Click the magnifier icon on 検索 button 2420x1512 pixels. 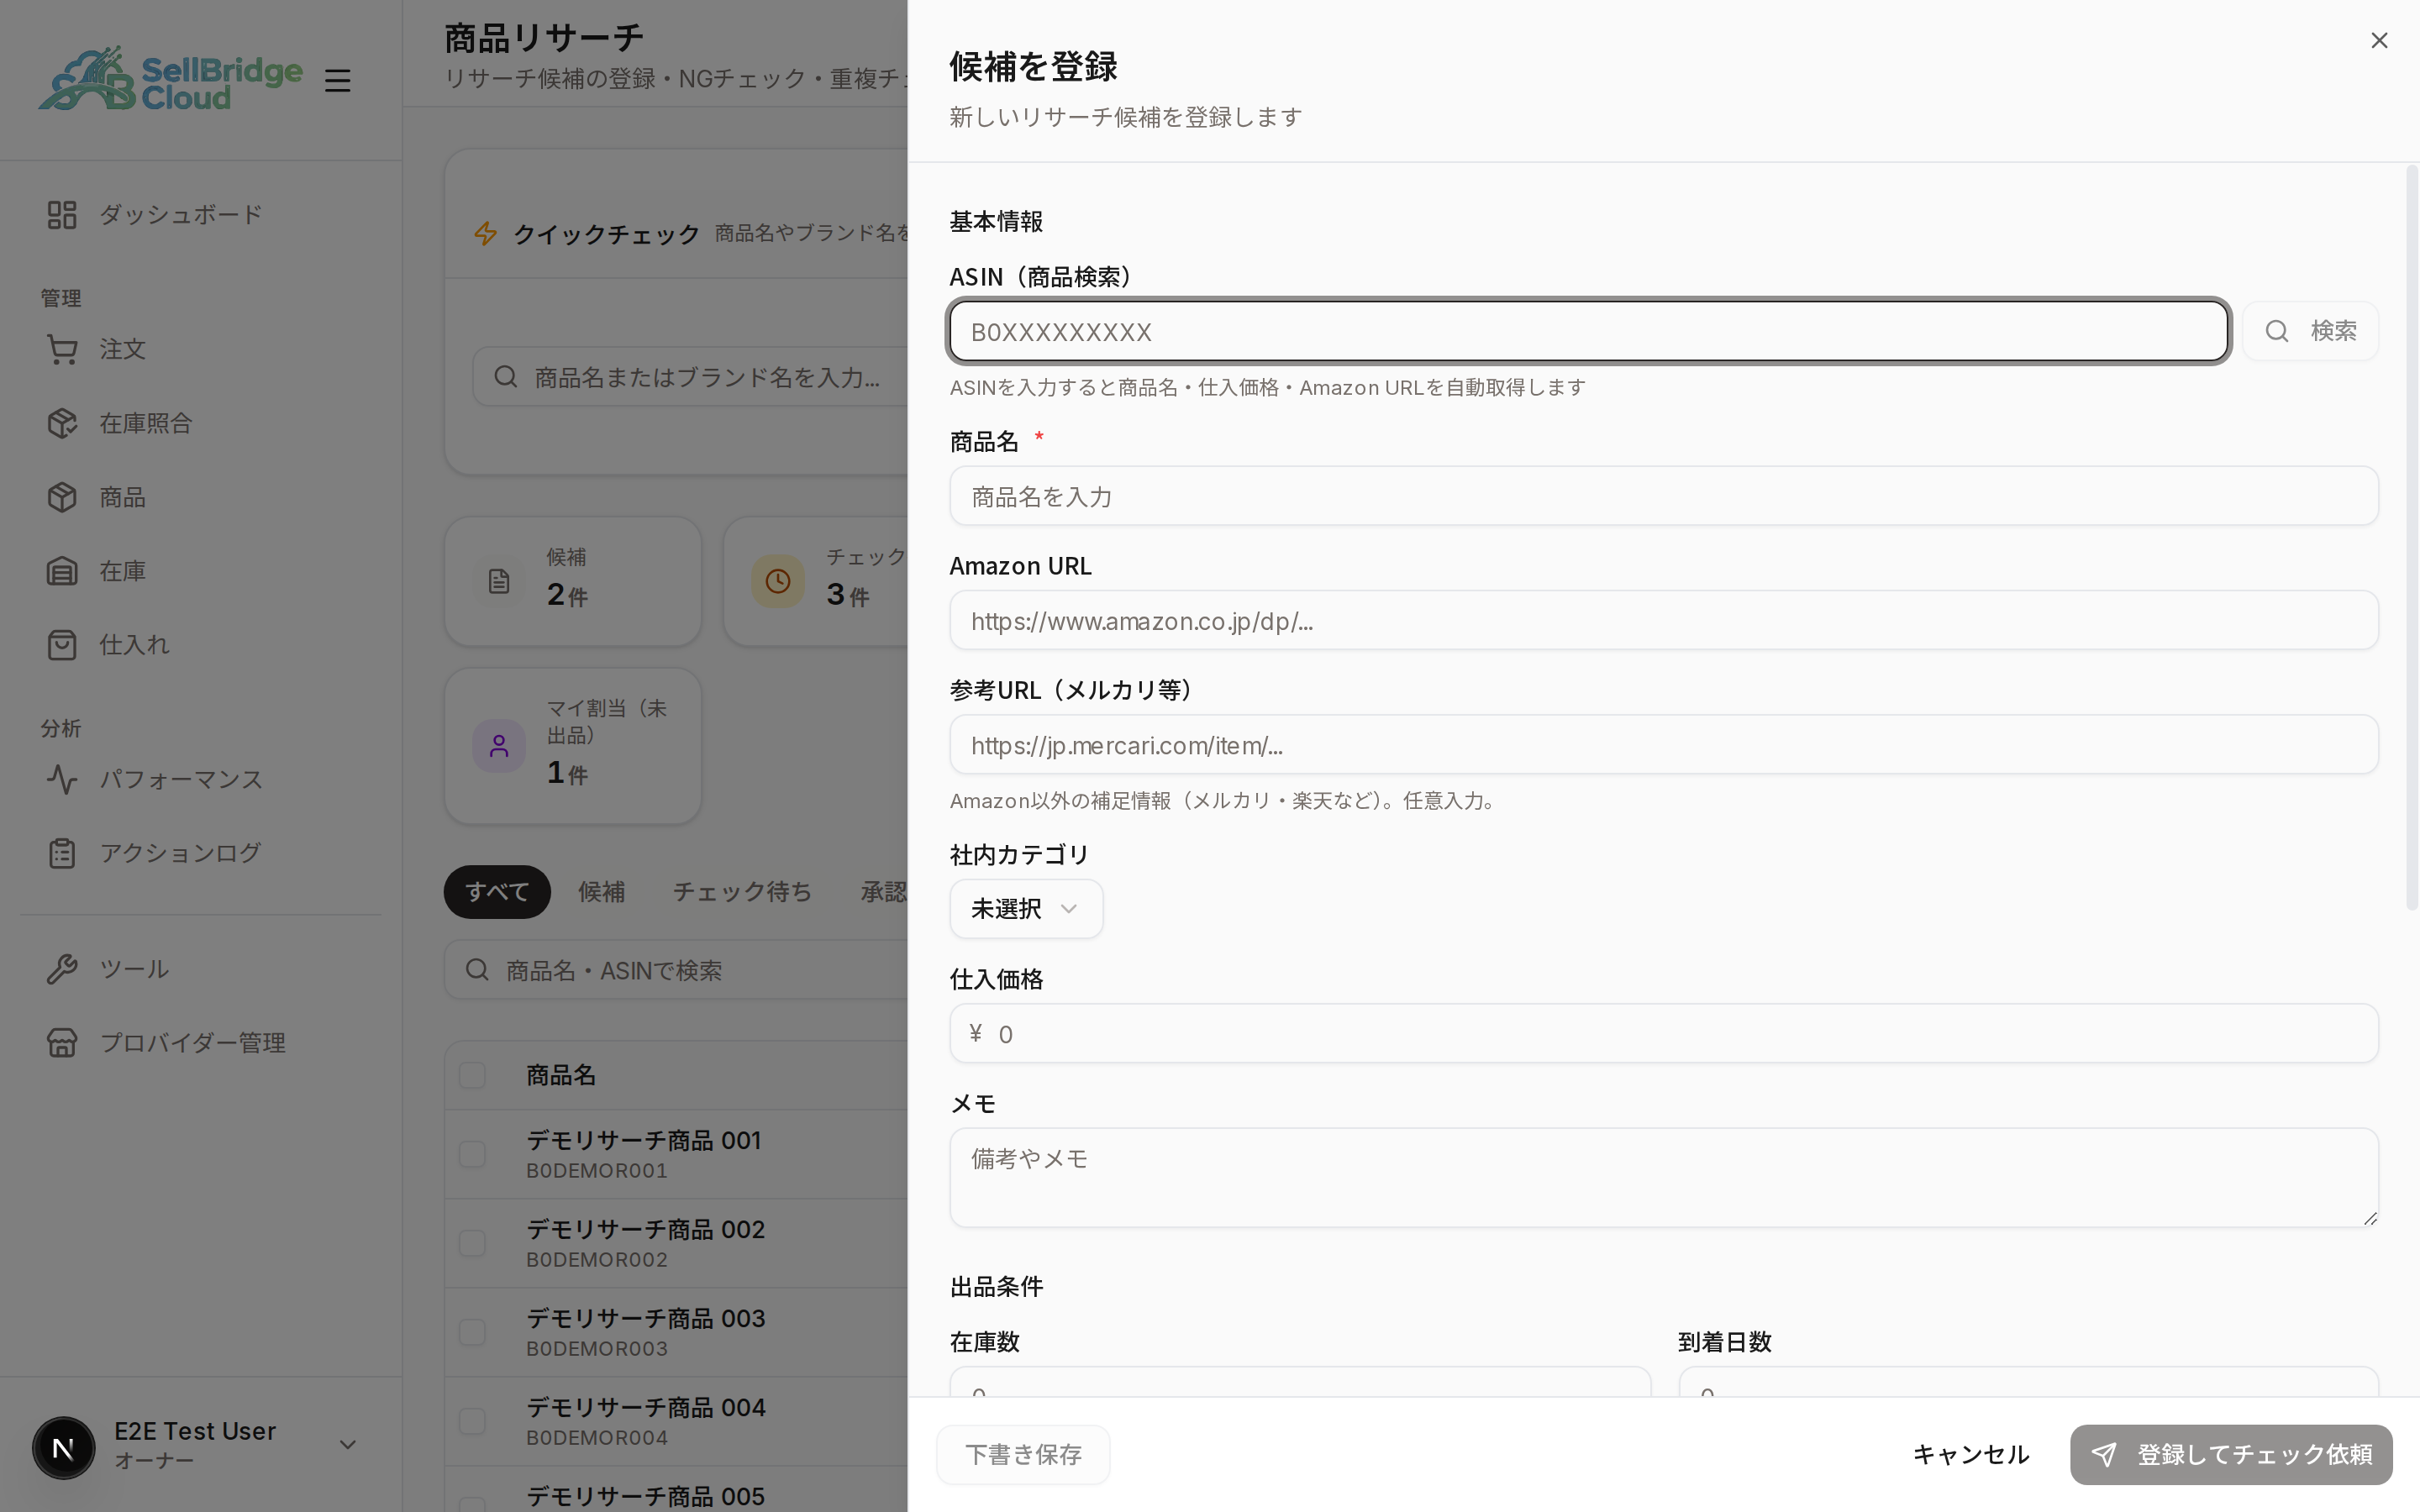(2277, 331)
